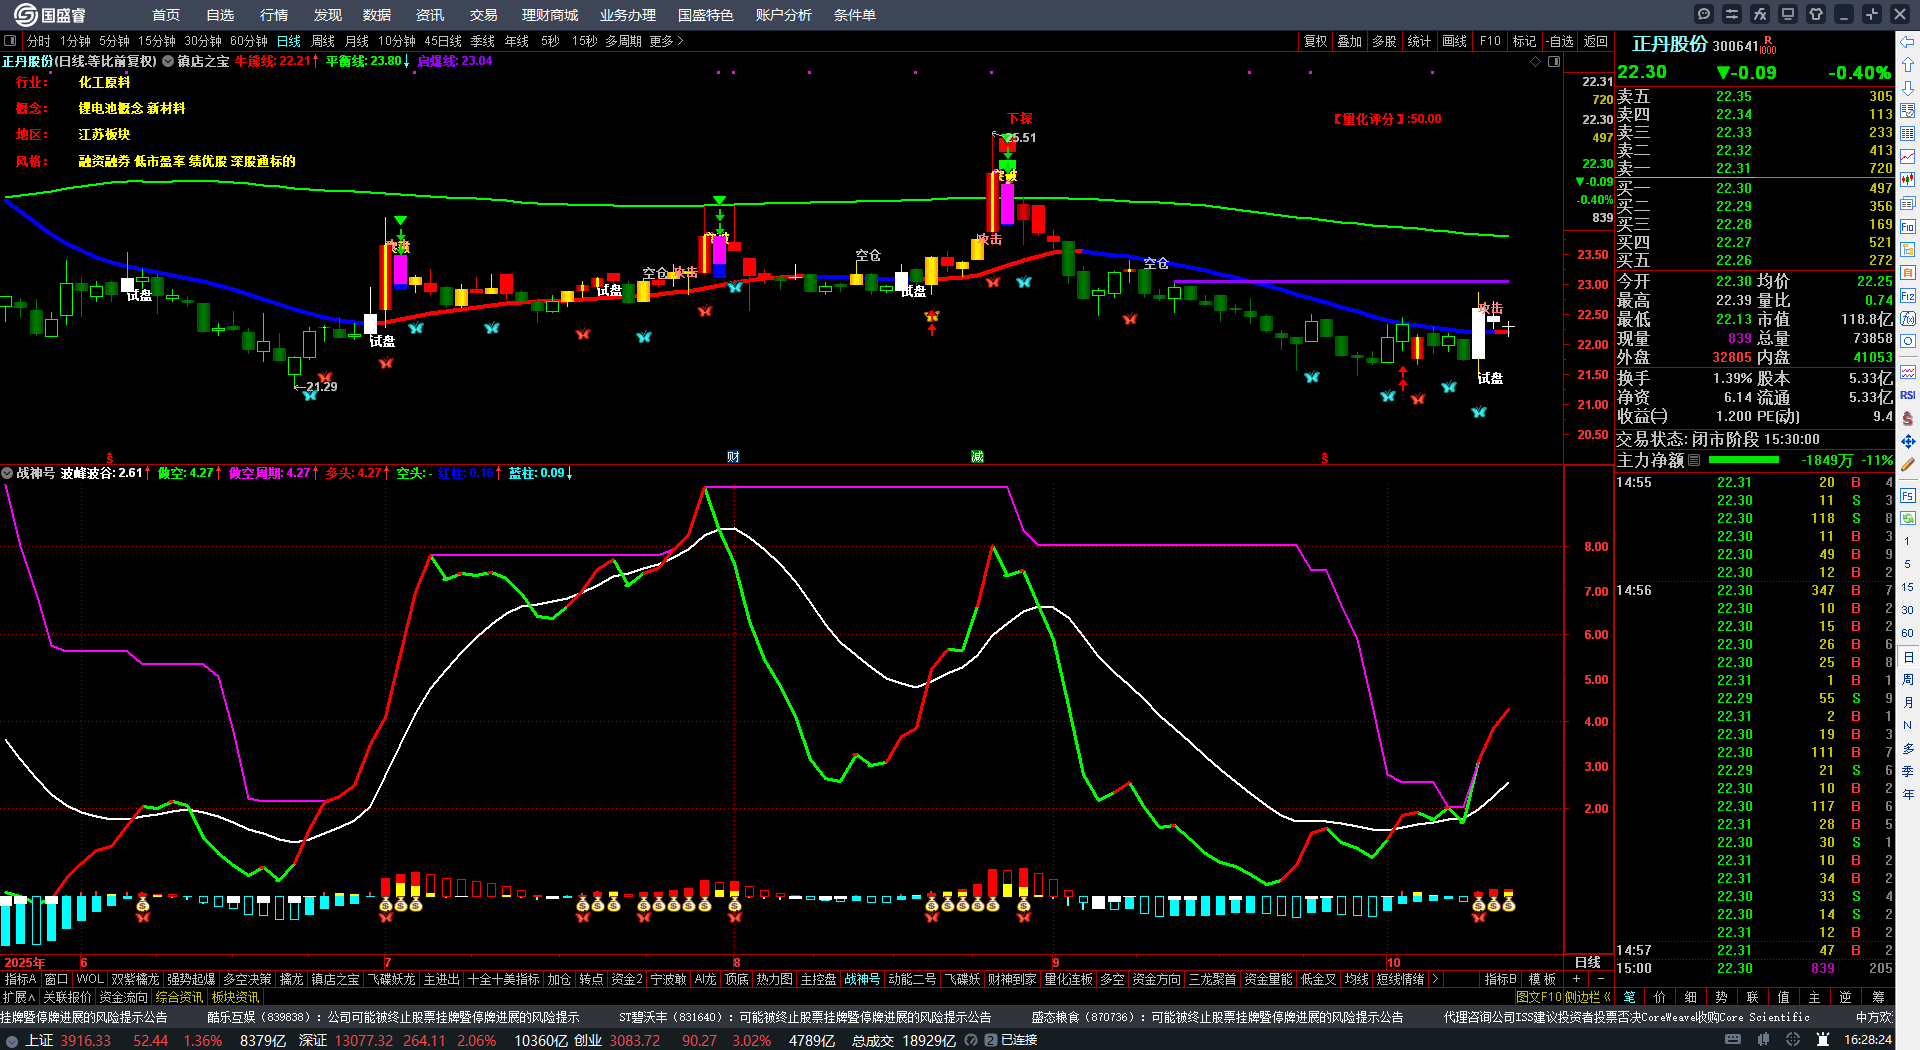Image resolution: width=1920 pixels, height=1050 pixels.
Task: Open the 指标B indicator group dropdown
Action: click(1500, 979)
